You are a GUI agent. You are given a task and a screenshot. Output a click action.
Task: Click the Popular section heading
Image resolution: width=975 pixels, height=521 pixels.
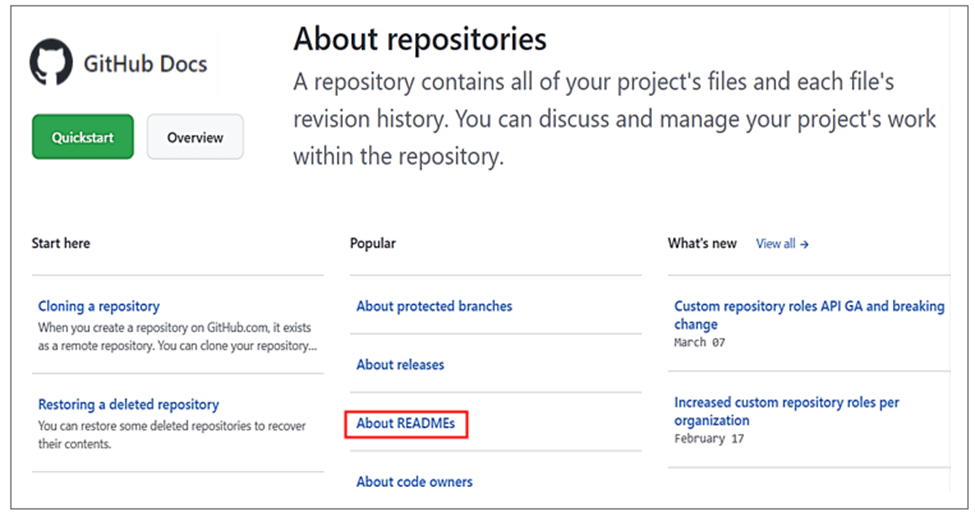coord(373,243)
